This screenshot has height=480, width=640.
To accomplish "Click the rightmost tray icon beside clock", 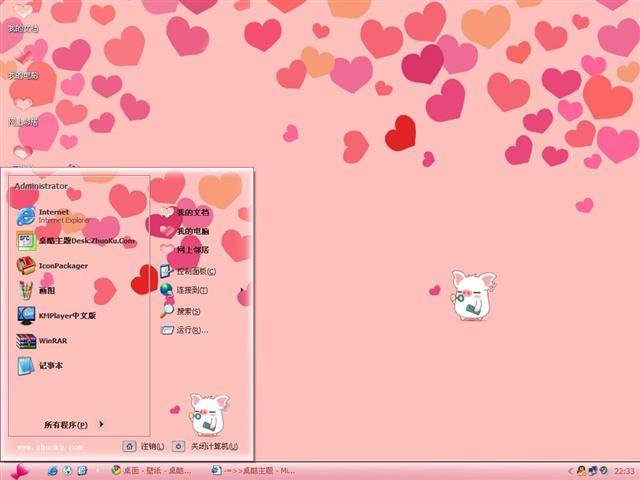I will tap(604, 471).
